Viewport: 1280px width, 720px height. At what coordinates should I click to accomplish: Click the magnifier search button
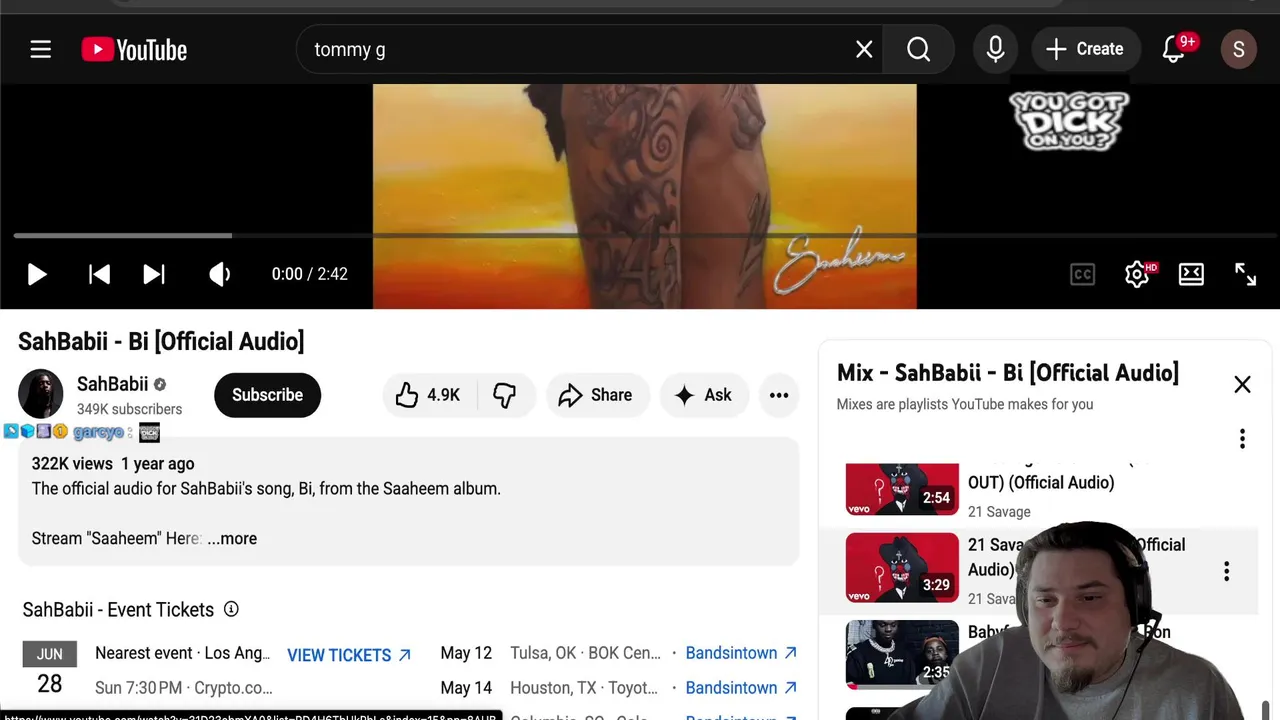click(x=918, y=49)
